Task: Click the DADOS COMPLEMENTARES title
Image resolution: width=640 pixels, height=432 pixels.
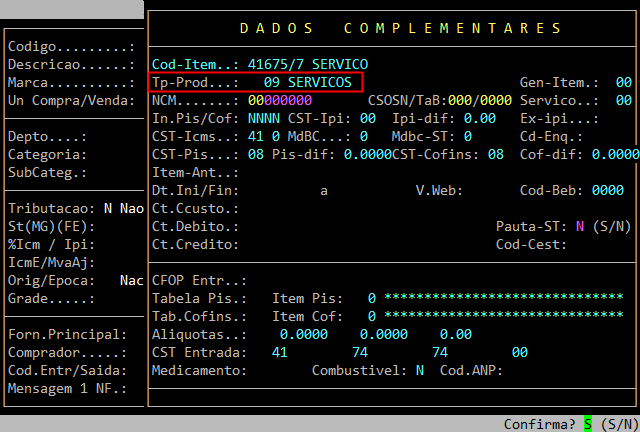Action: (400, 28)
